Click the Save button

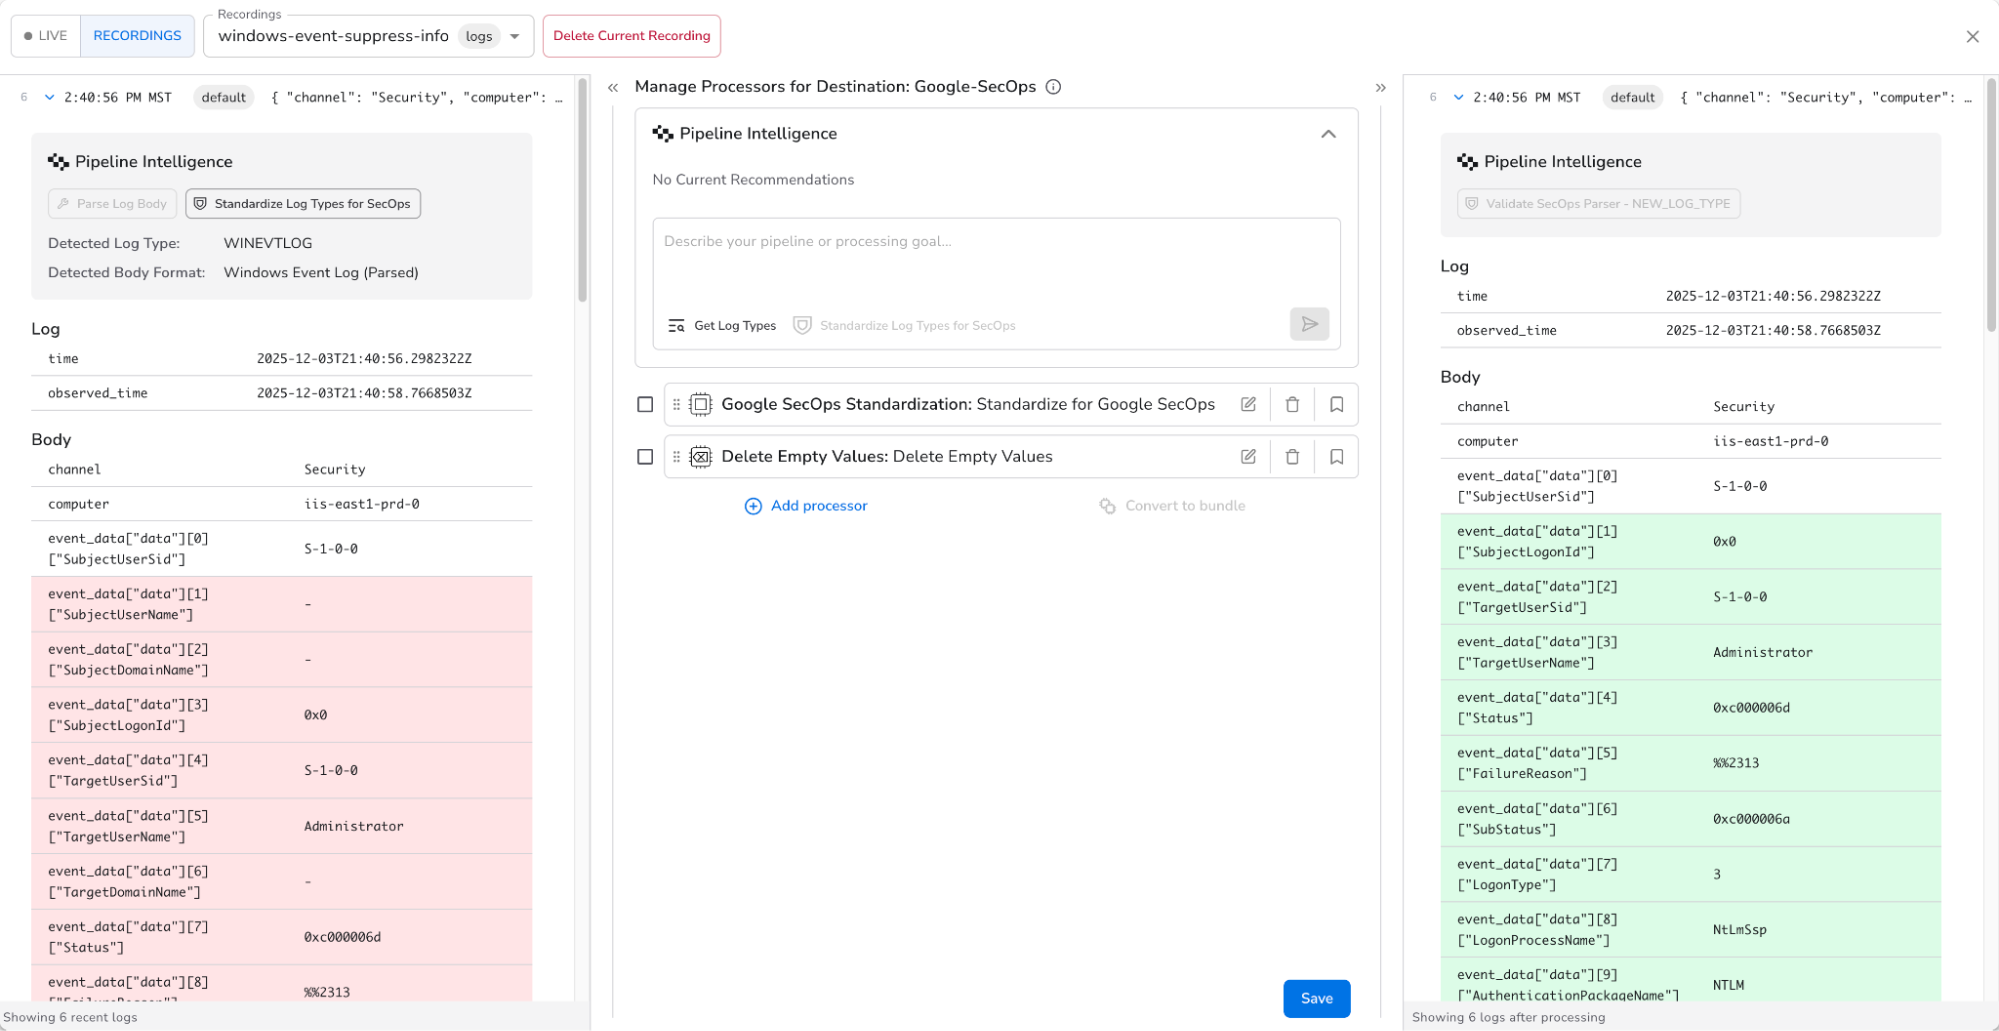point(1316,998)
